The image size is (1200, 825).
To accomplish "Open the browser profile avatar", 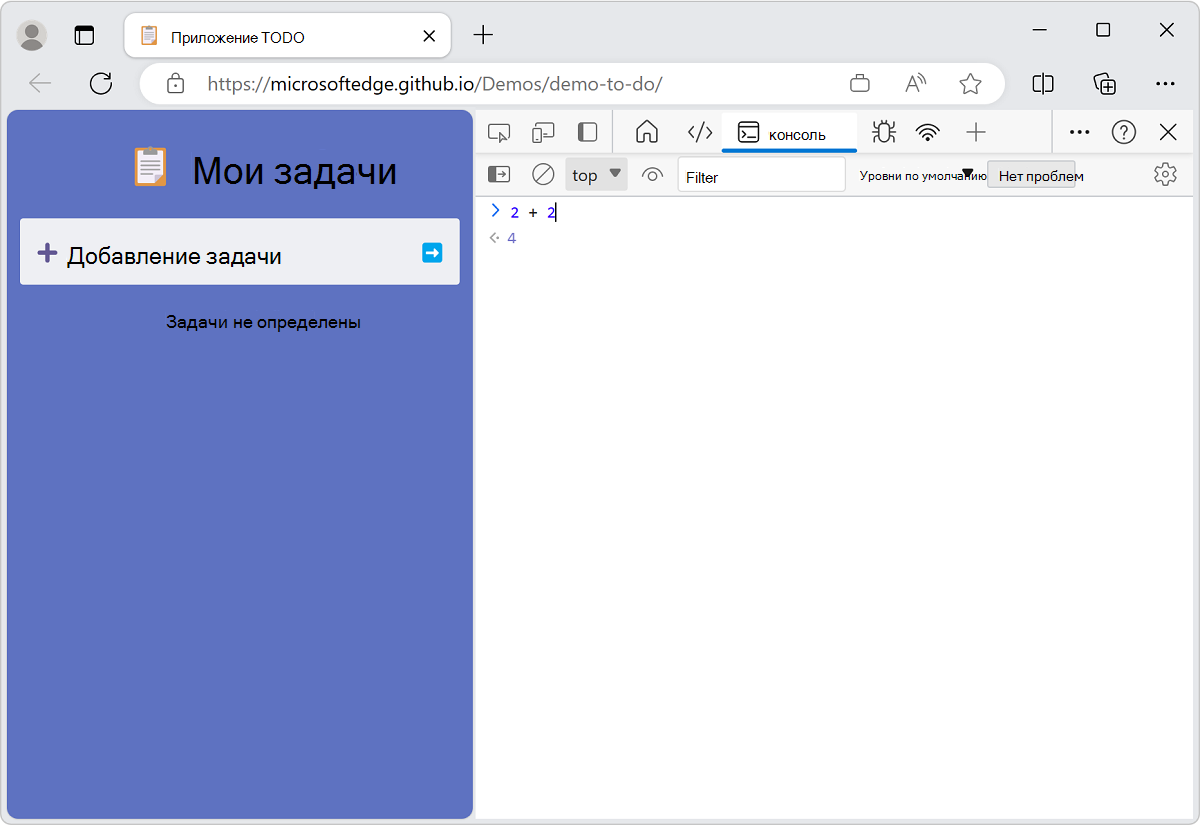I will 33,35.
